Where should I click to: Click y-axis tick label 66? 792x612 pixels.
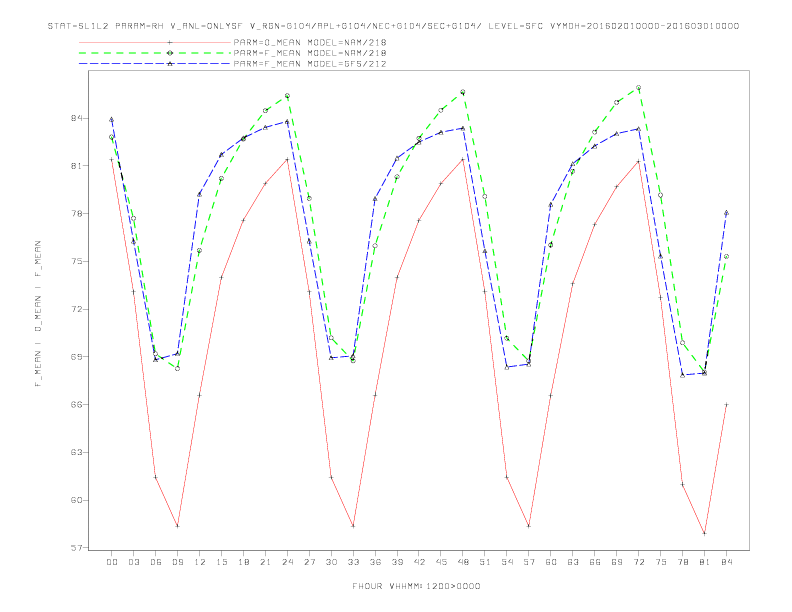click(76, 404)
